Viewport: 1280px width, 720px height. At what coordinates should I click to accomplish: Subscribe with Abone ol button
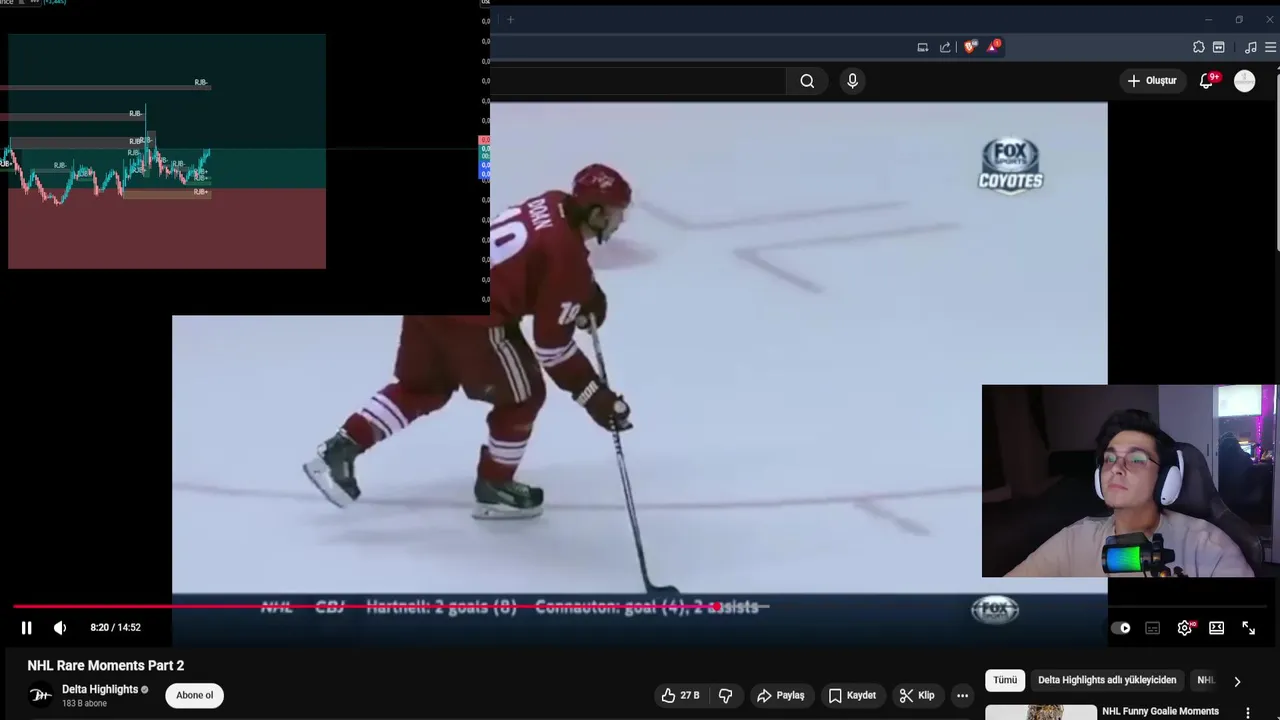pos(194,695)
